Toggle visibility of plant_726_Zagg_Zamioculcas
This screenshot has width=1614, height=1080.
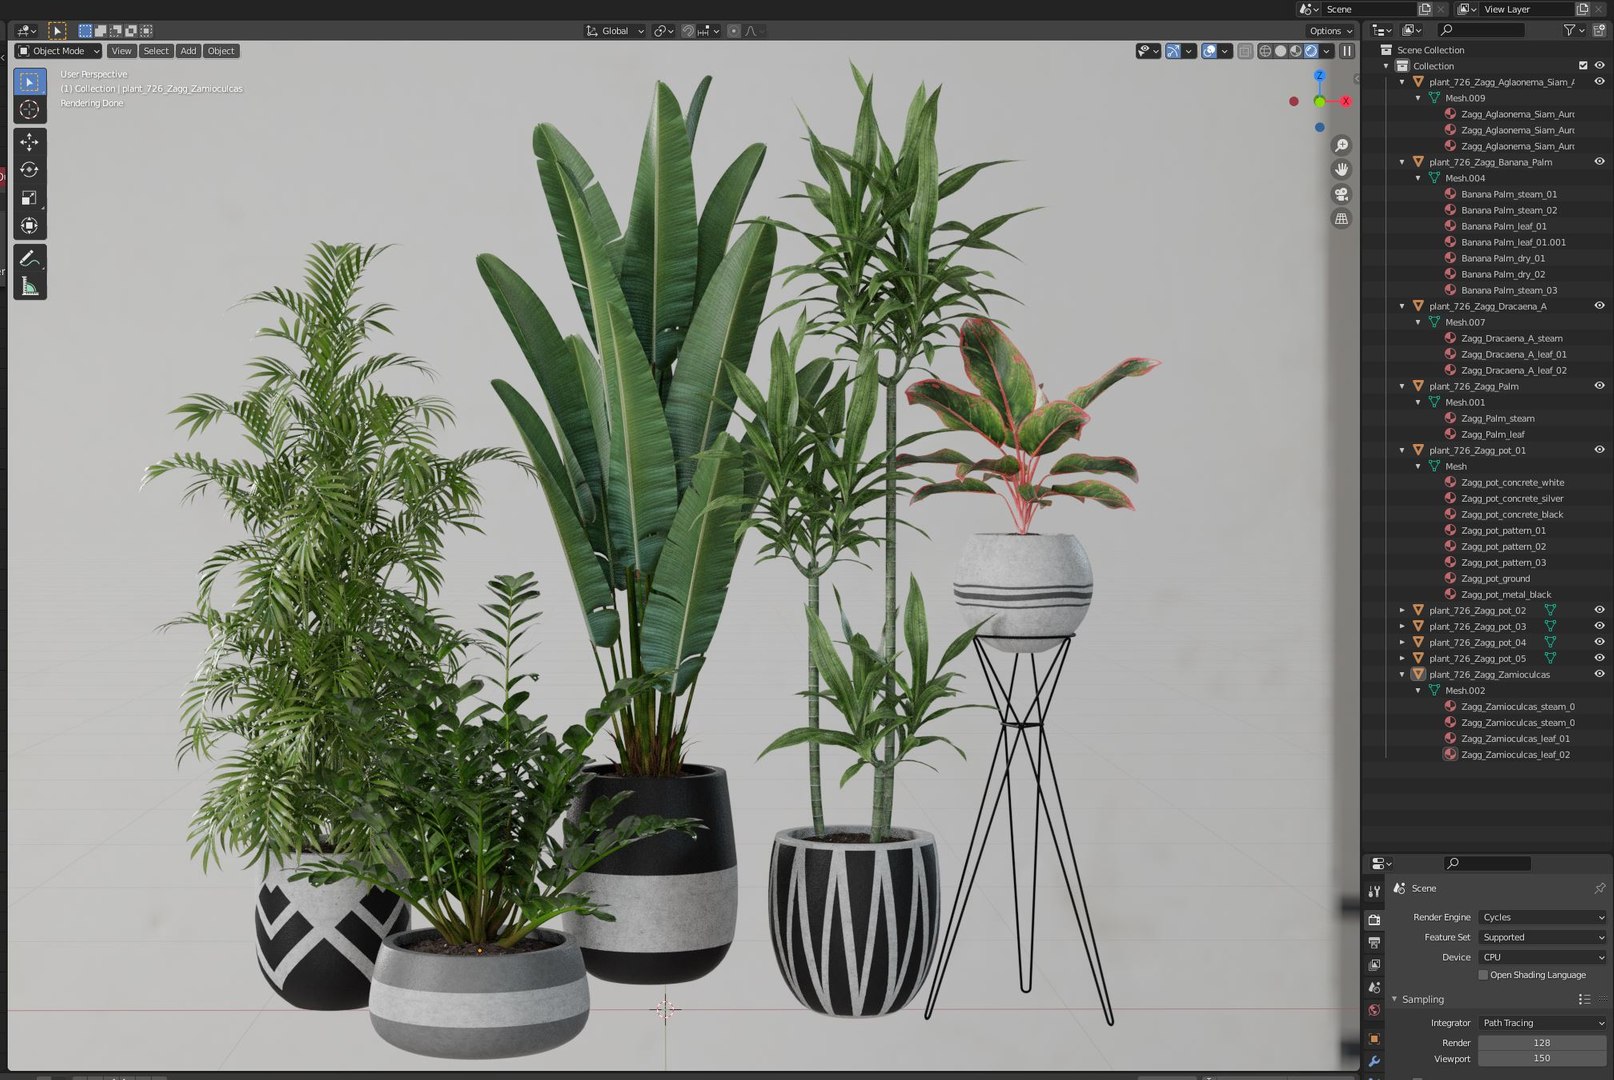click(1599, 674)
